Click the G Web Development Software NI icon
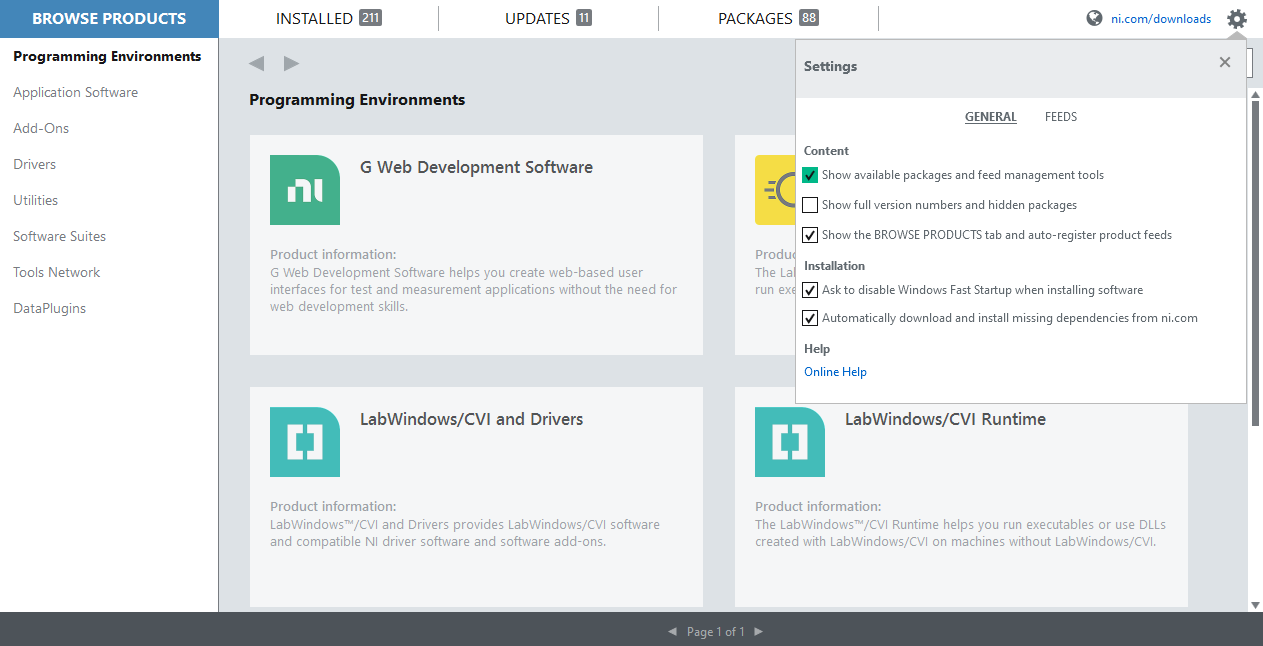This screenshot has height=646, width=1263. point(305,190)
